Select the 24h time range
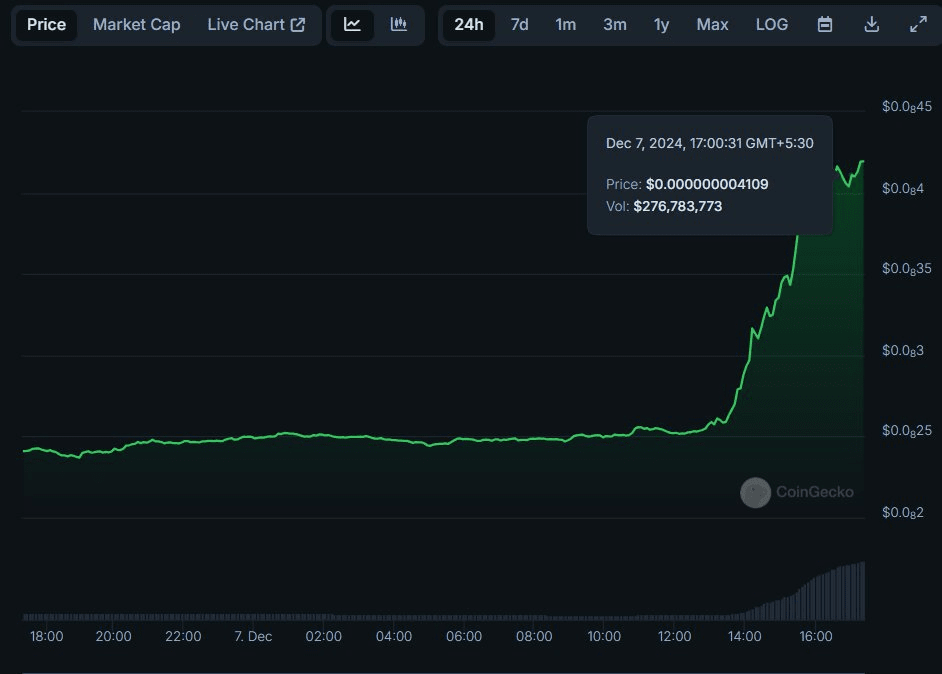The image size is (942, 674). [x=469, y=25]
